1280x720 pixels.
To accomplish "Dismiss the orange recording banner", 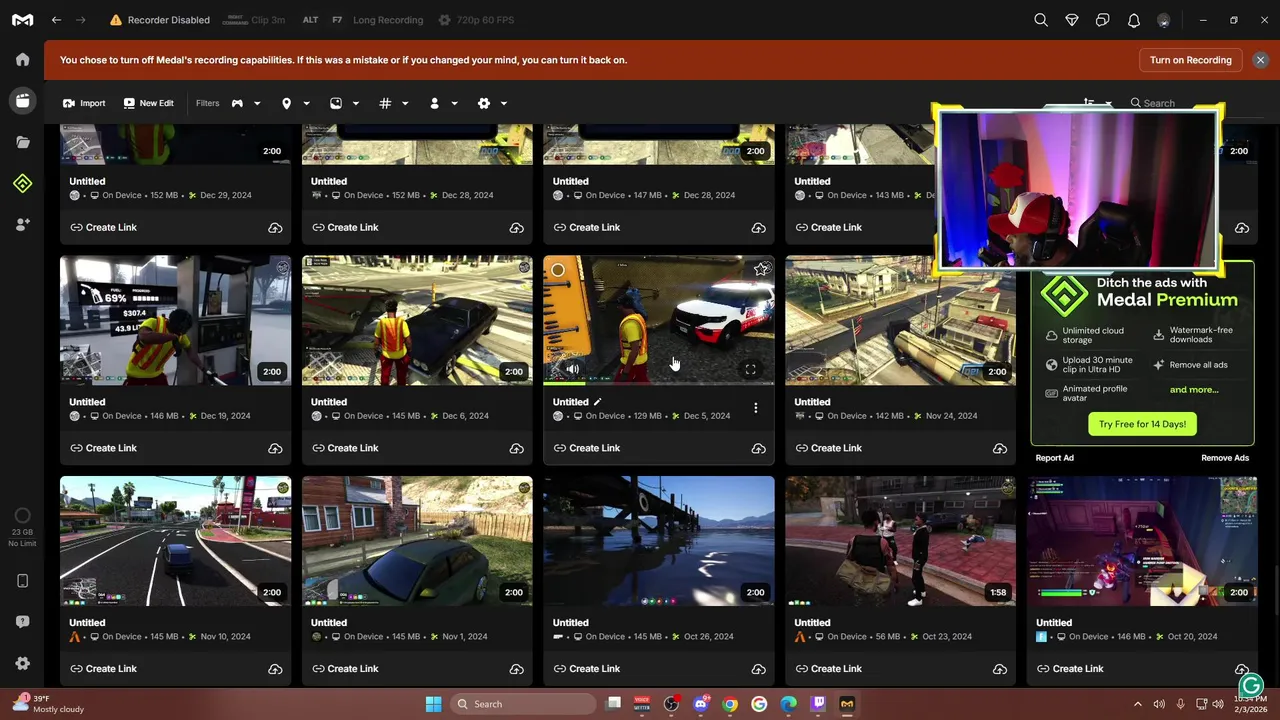I will point(1260,60).
